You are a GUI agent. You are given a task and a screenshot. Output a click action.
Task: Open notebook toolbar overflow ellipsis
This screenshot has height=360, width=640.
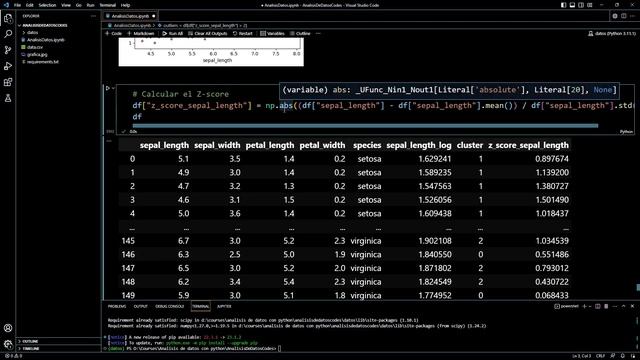tap(318, 33)
